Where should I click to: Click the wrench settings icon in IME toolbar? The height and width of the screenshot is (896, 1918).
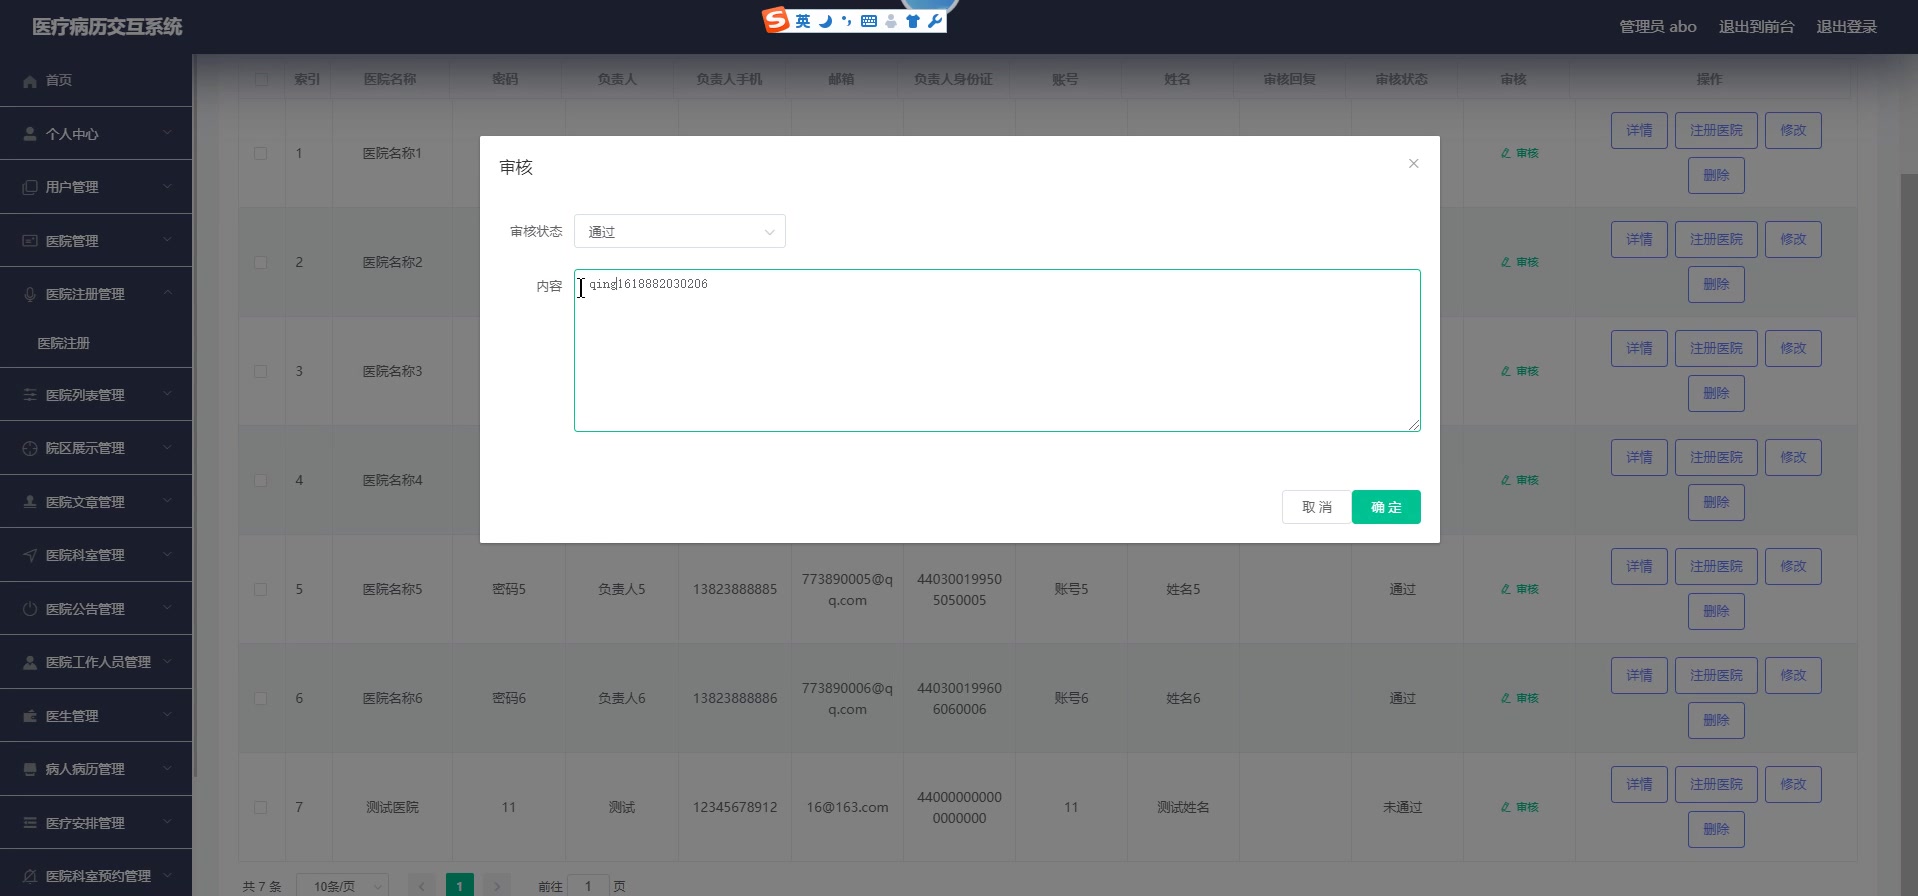[x=934, y=21]
